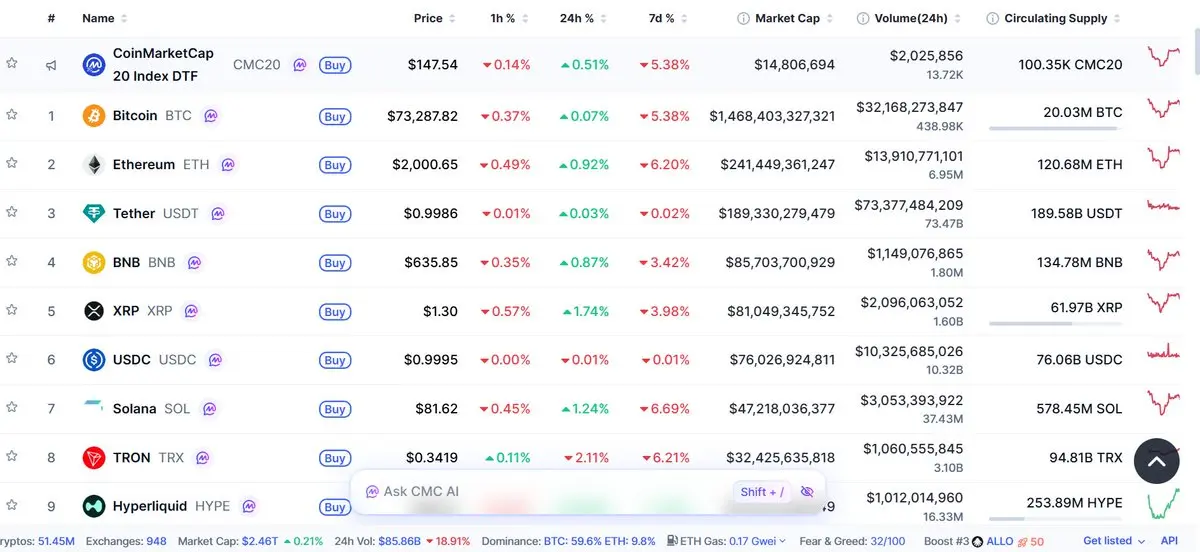Click the BNB logo icon

click(94, 263)
